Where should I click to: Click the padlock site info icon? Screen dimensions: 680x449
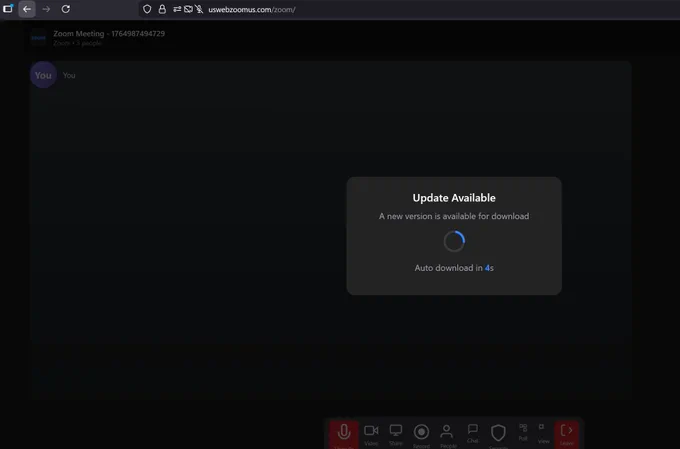pyautogui.click(x=162, y=9)
